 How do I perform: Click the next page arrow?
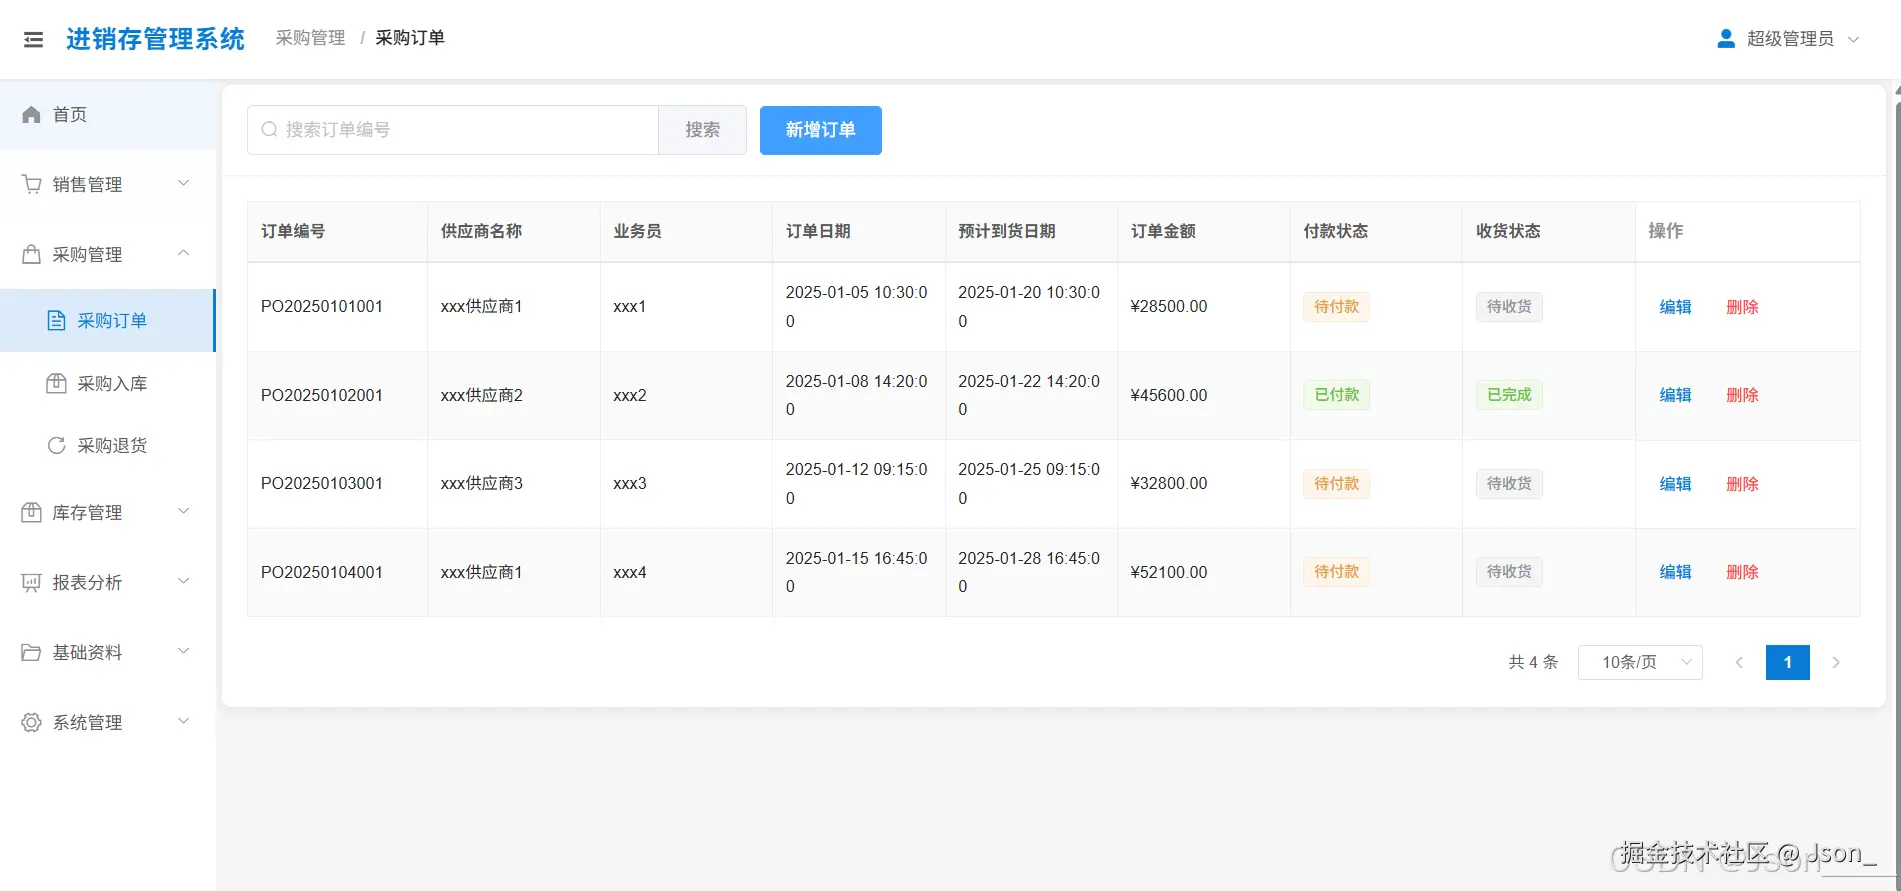[1836, 662]
